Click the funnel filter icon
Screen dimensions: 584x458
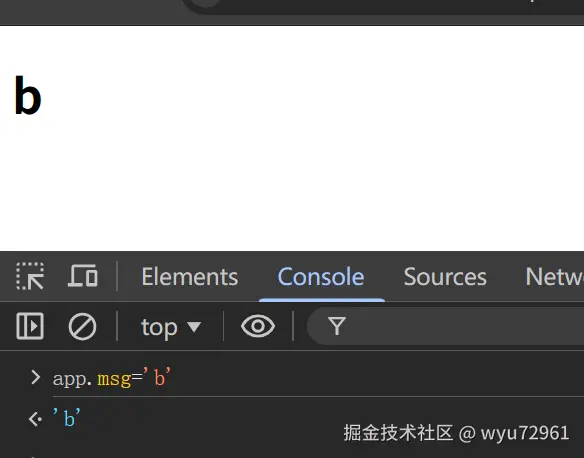337,326
